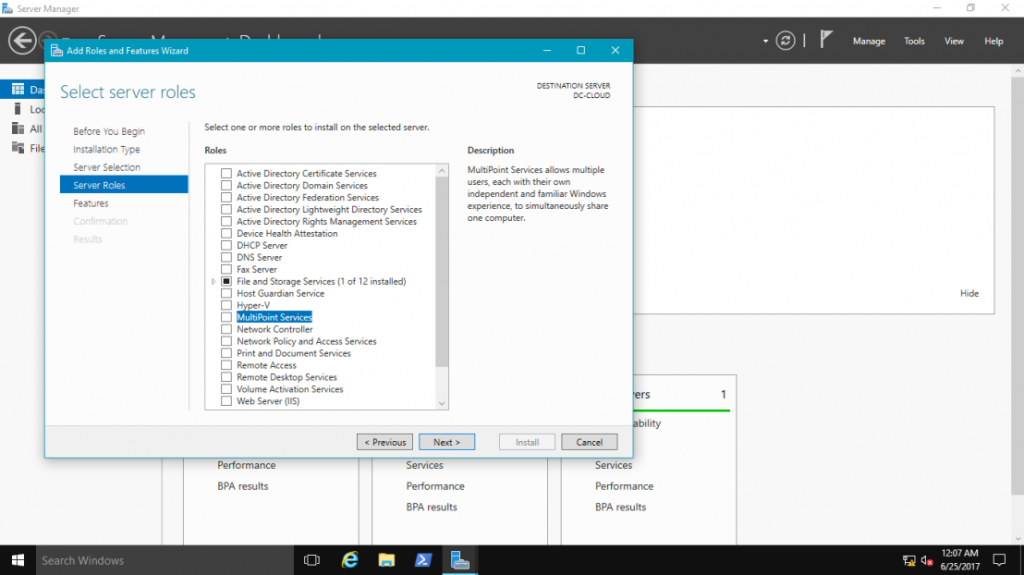The height and width of the screenshot is (575, 1024).
Task: Open Tools menu in Server Manager
Action: (914, 41)
